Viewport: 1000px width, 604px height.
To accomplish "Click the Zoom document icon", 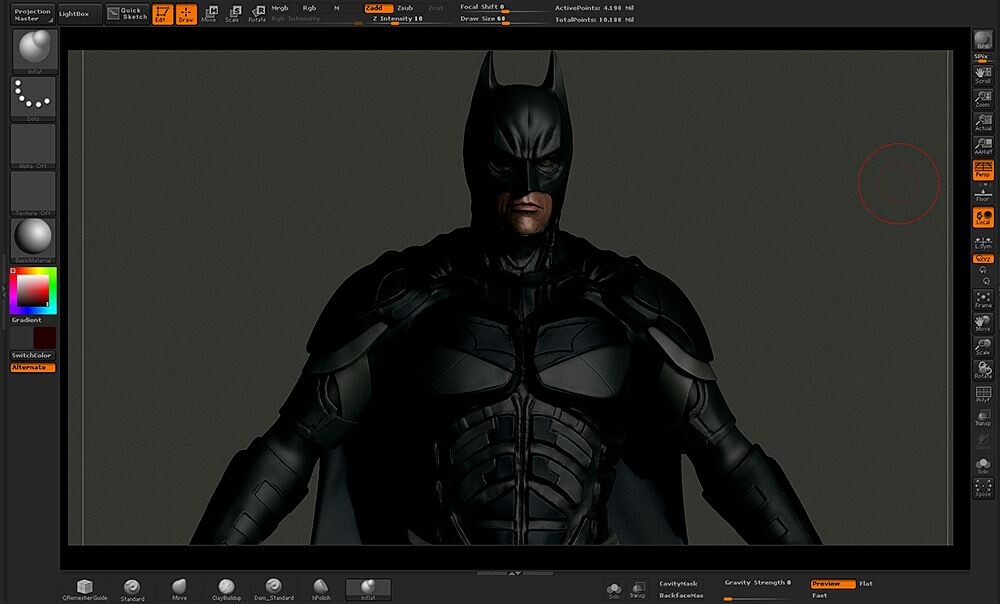I will click(x=983, y=99).
